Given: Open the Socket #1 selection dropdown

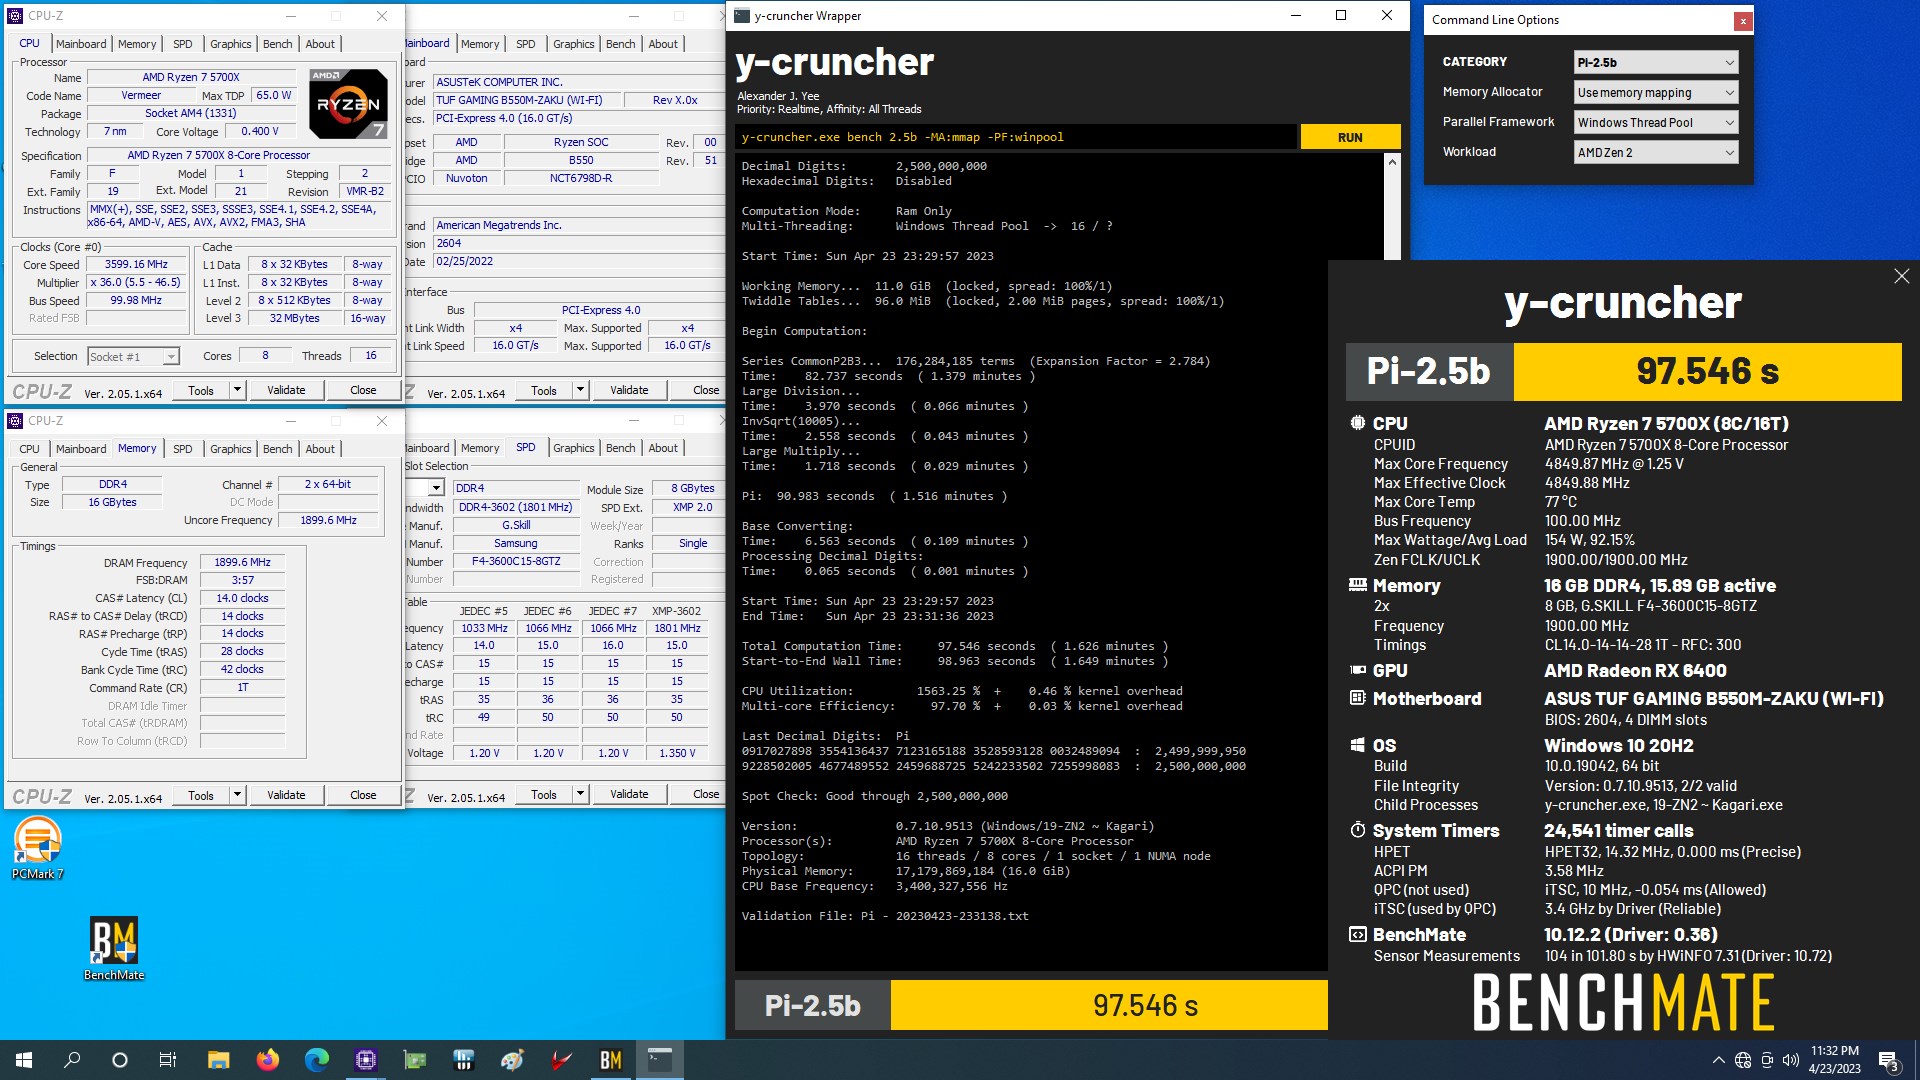Looking at the screenshot, I should click(133, 357).
